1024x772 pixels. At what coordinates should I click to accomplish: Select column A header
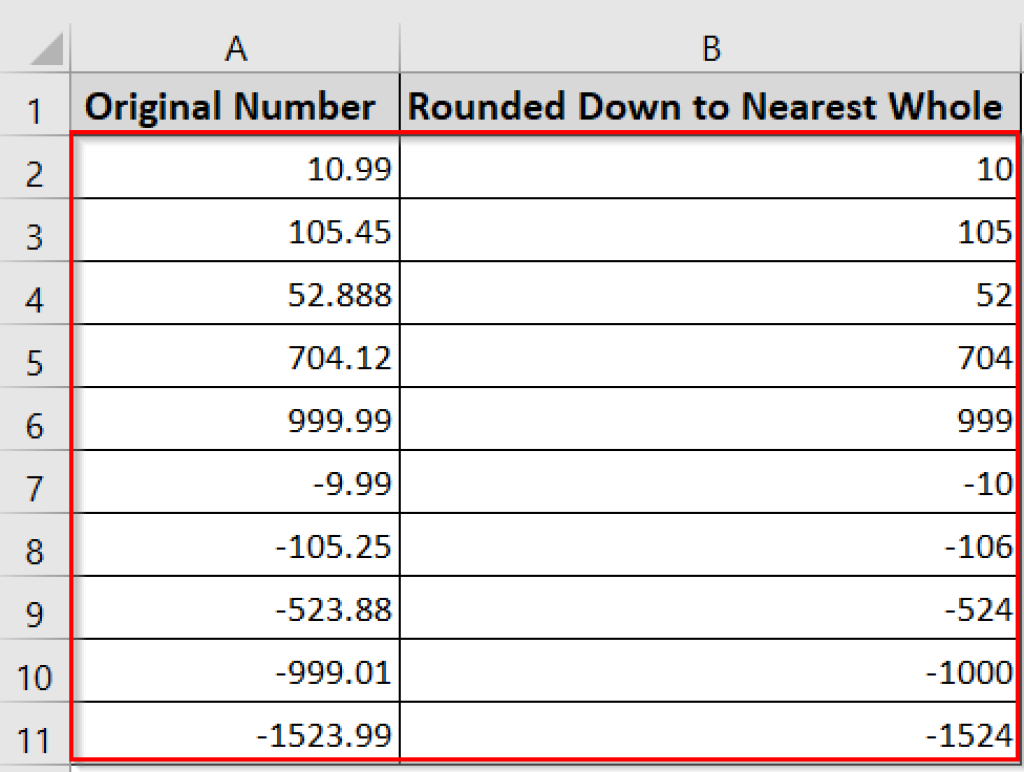236,46
